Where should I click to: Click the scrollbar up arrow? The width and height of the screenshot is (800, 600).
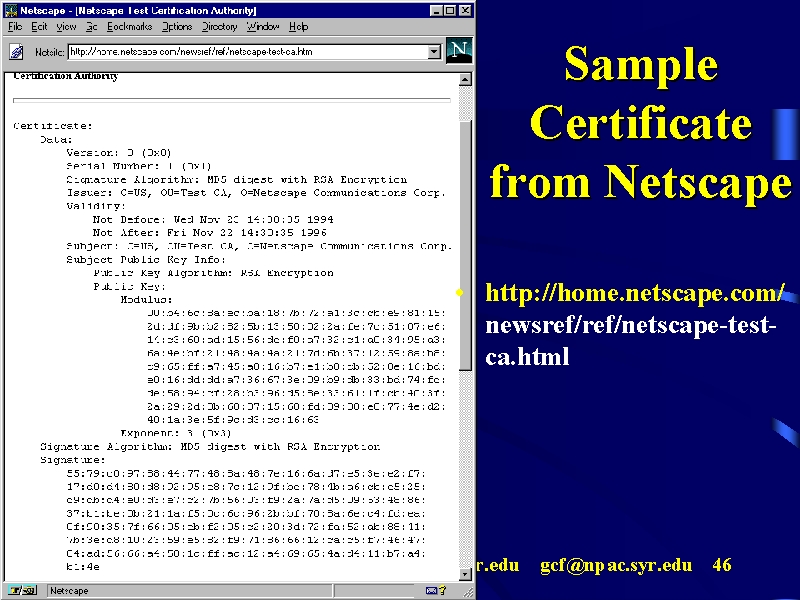[465, 80]
